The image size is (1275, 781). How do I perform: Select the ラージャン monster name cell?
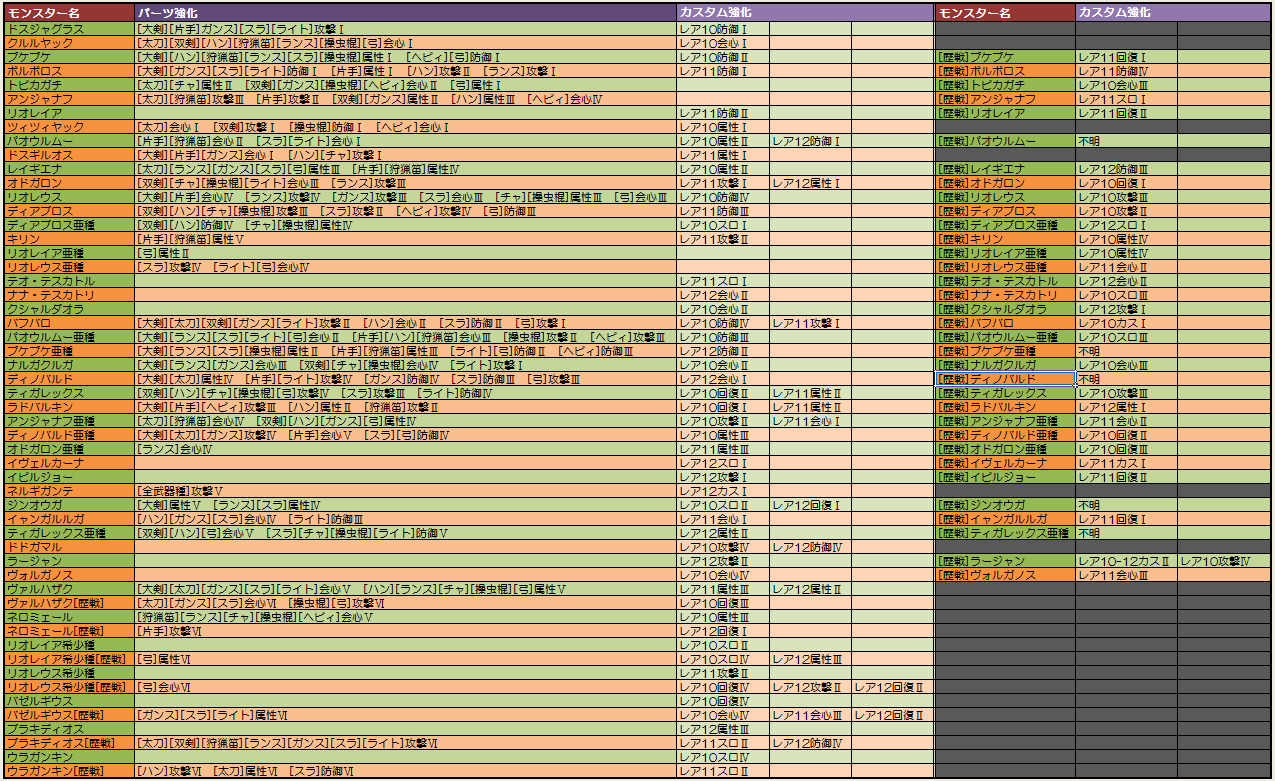(x=69, y=561)
